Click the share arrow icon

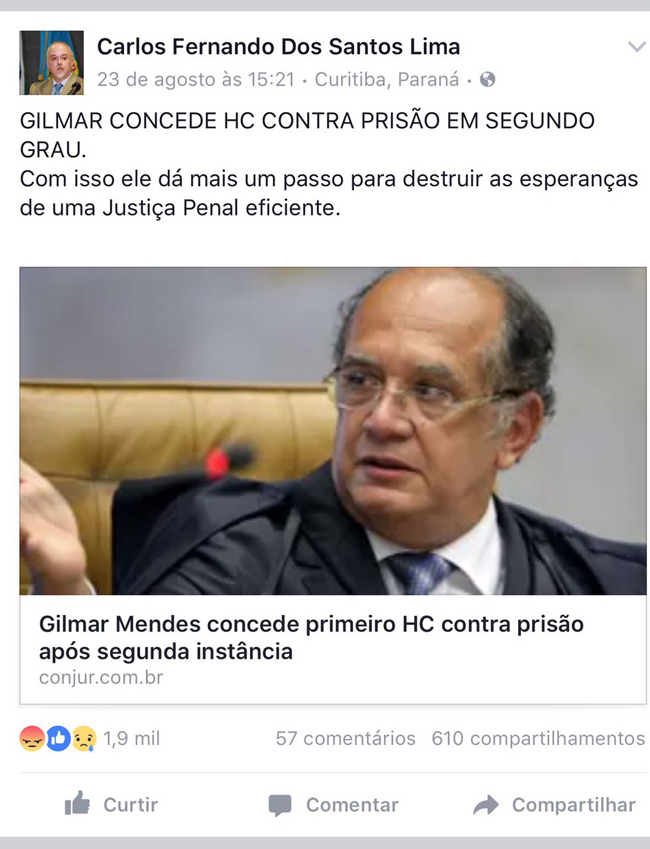pos(486,805)
